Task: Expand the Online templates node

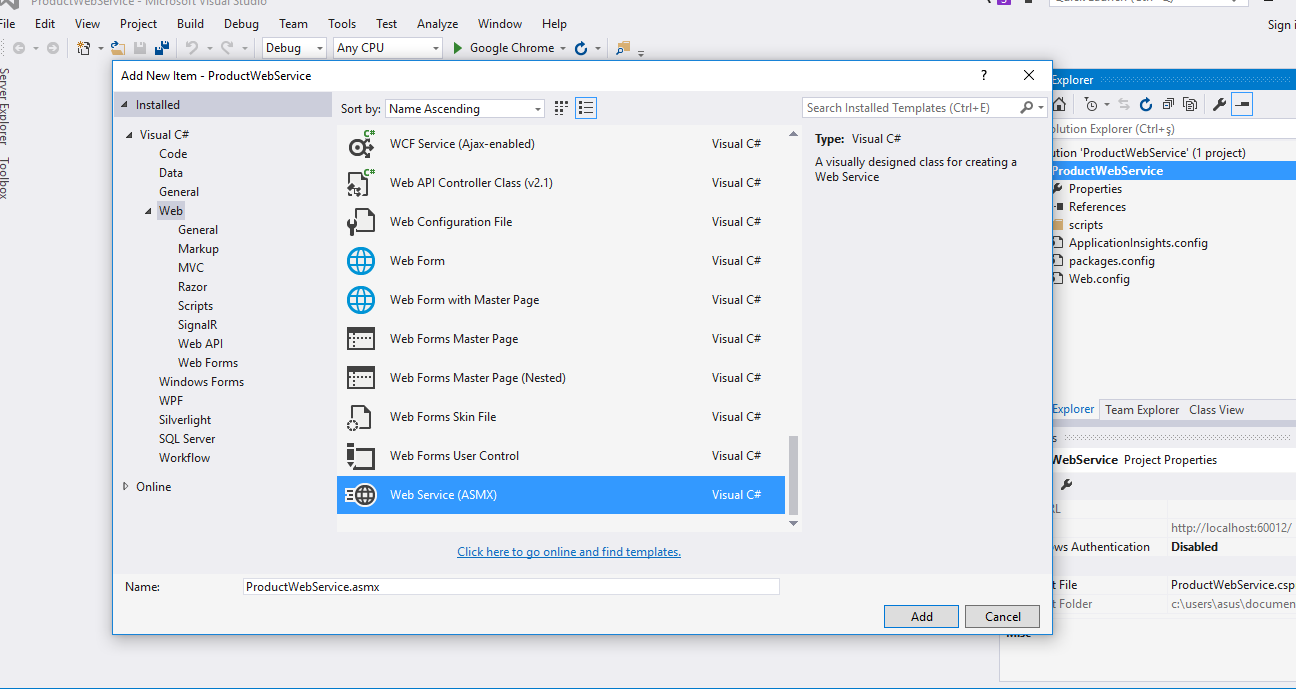Action: pyautogui.click(x=126, y=487)
